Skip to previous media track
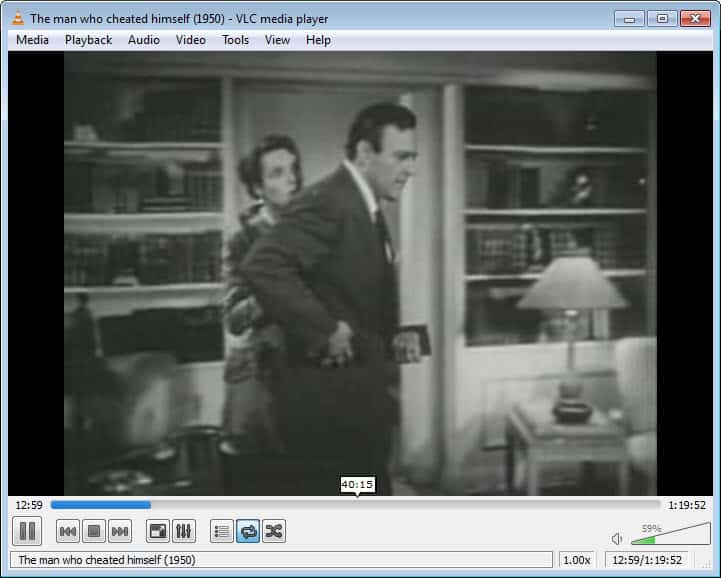This screenshot has width=721, height=578. click(x=68, y=531)
